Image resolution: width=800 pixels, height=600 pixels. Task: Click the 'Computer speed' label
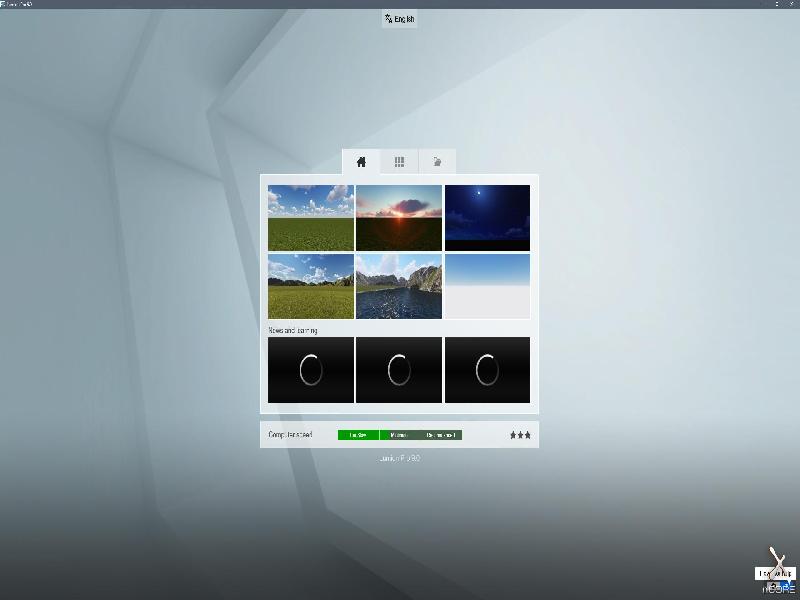click(290, 435)
